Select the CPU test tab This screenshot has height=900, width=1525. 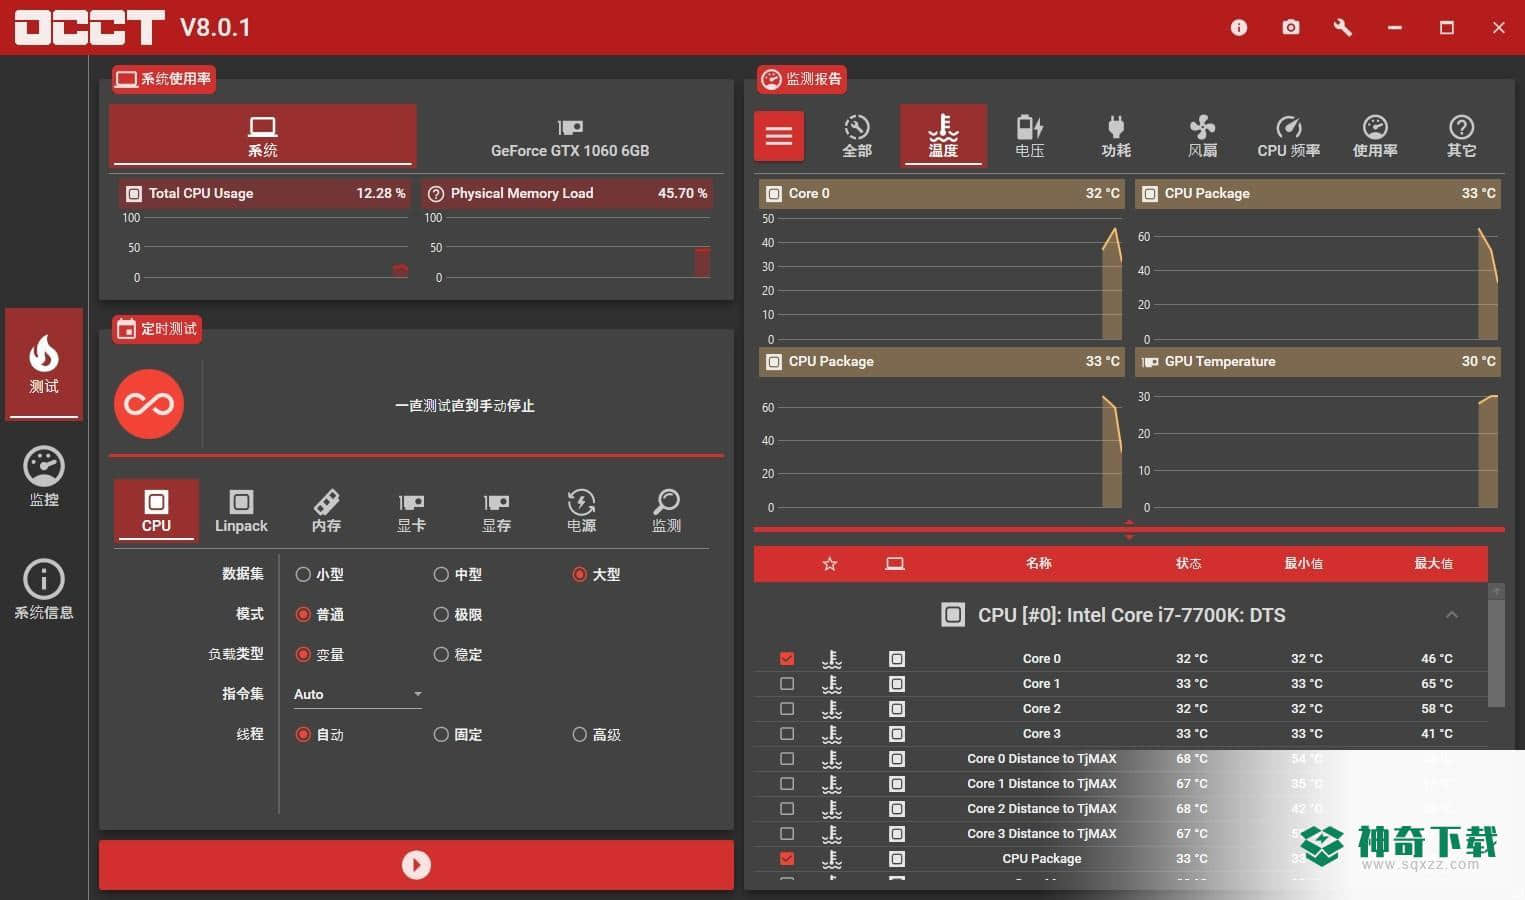(156, 511)
